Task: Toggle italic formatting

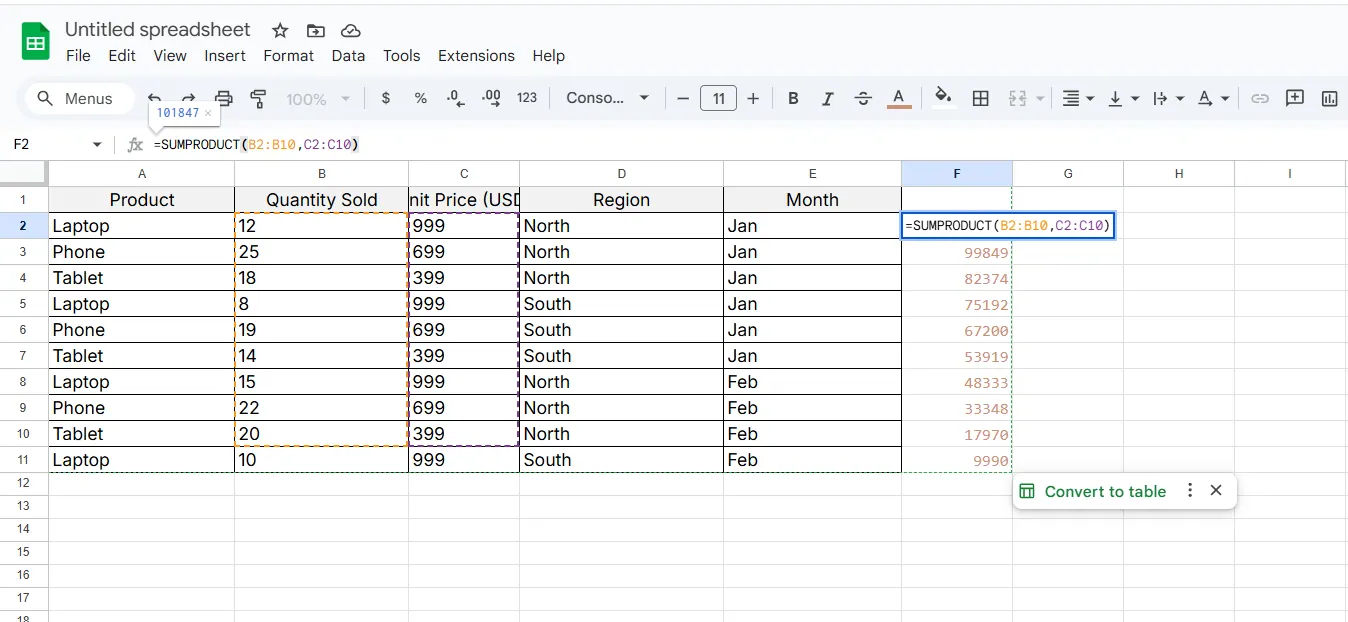Action: [x=827, y=98]
